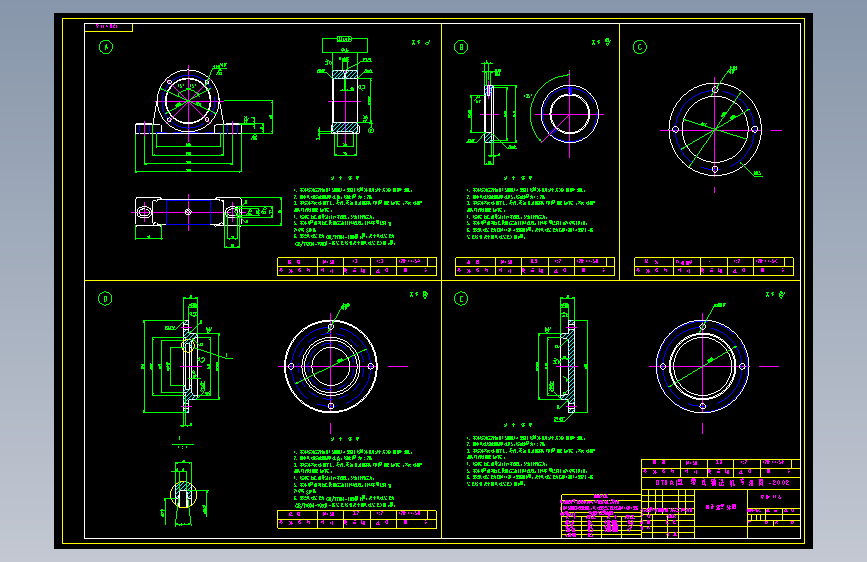Click the right bolt hole on panel D's flange

pyautogui.click(x=370, y=366)
